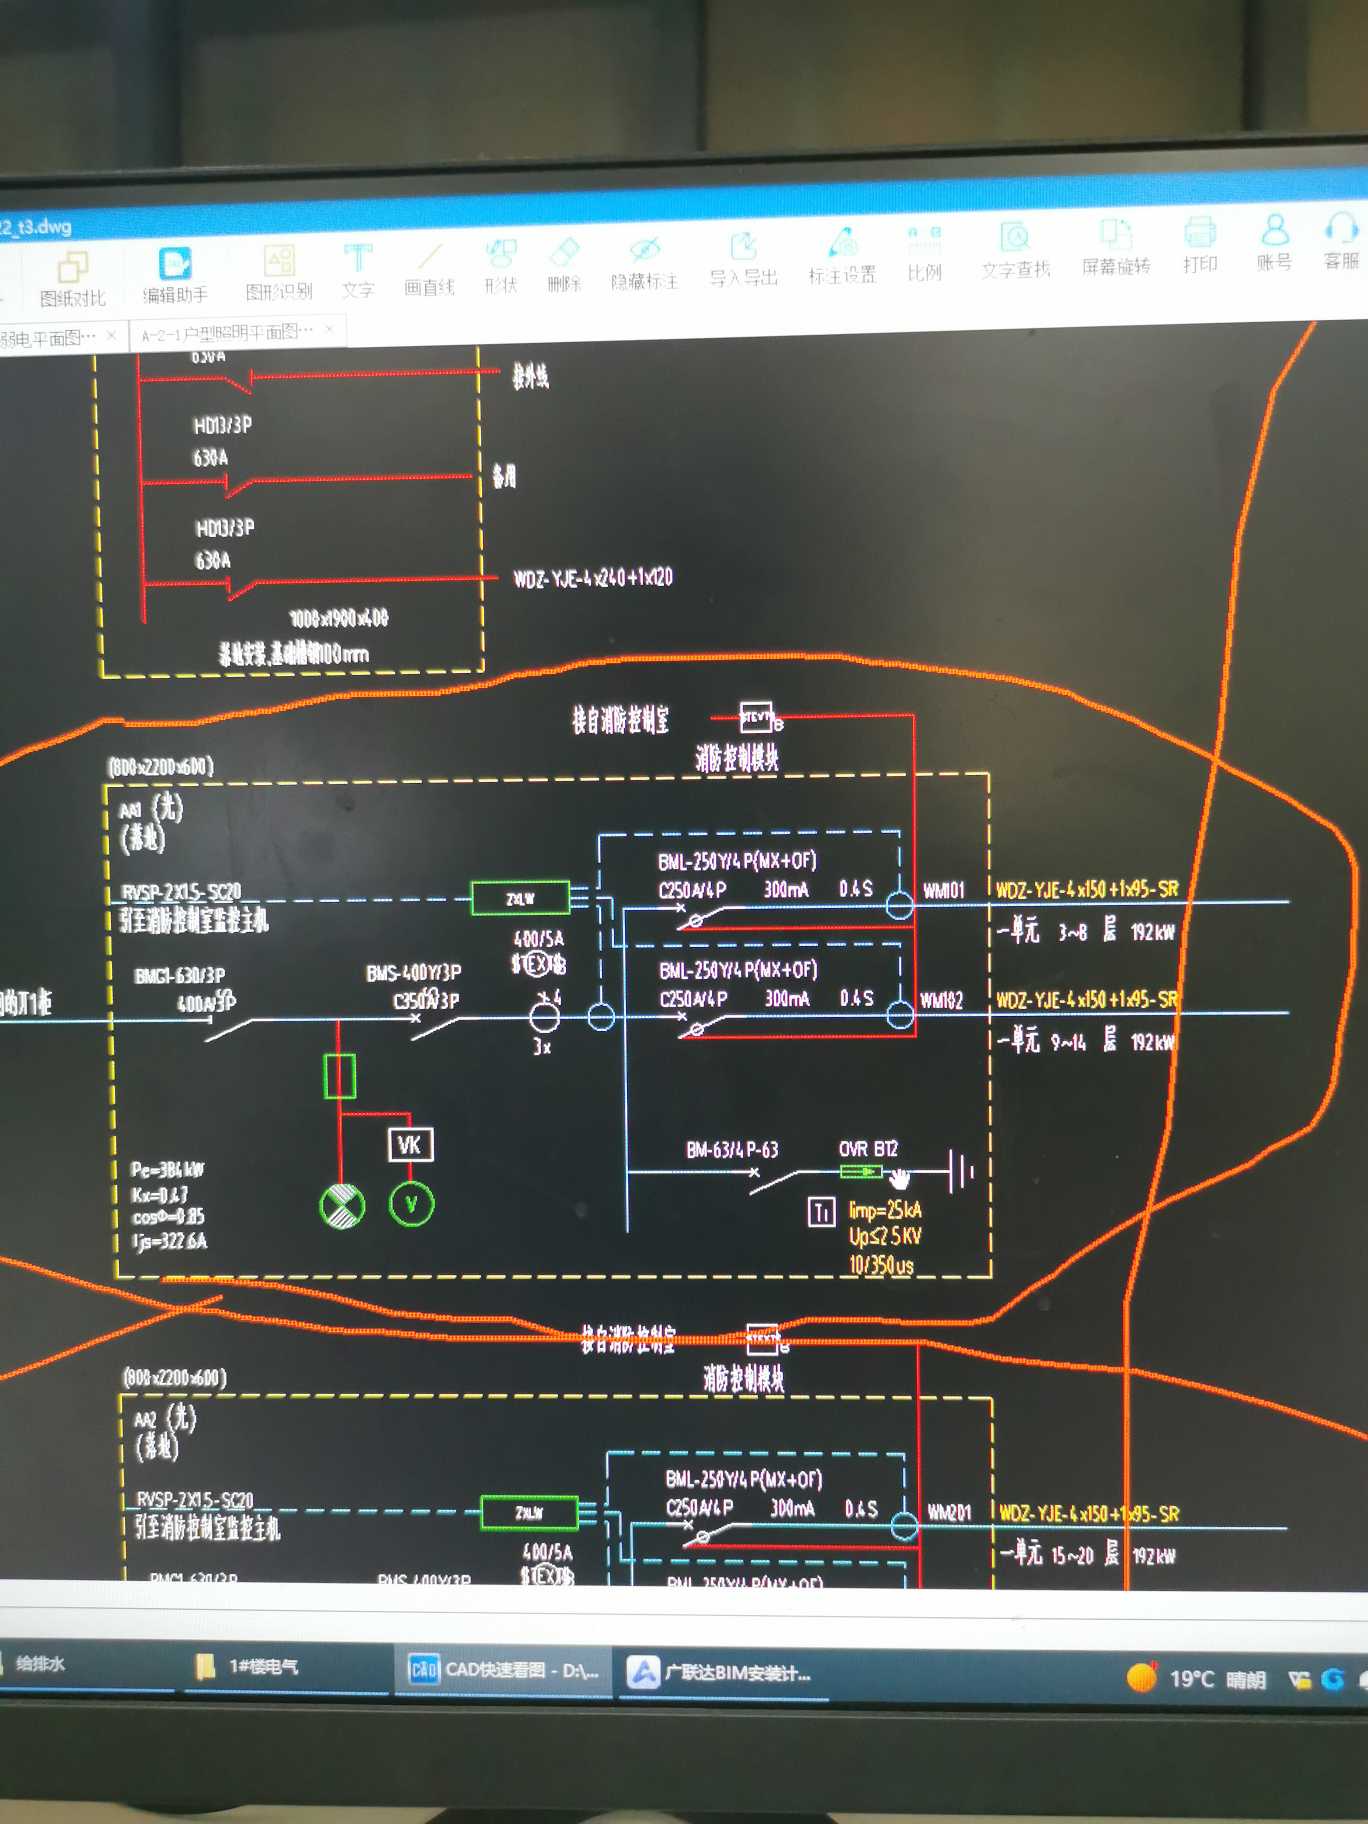The image size is (1368, 1824).
Task: Click the green V voltmeter circle
Action: (411, 1204)
